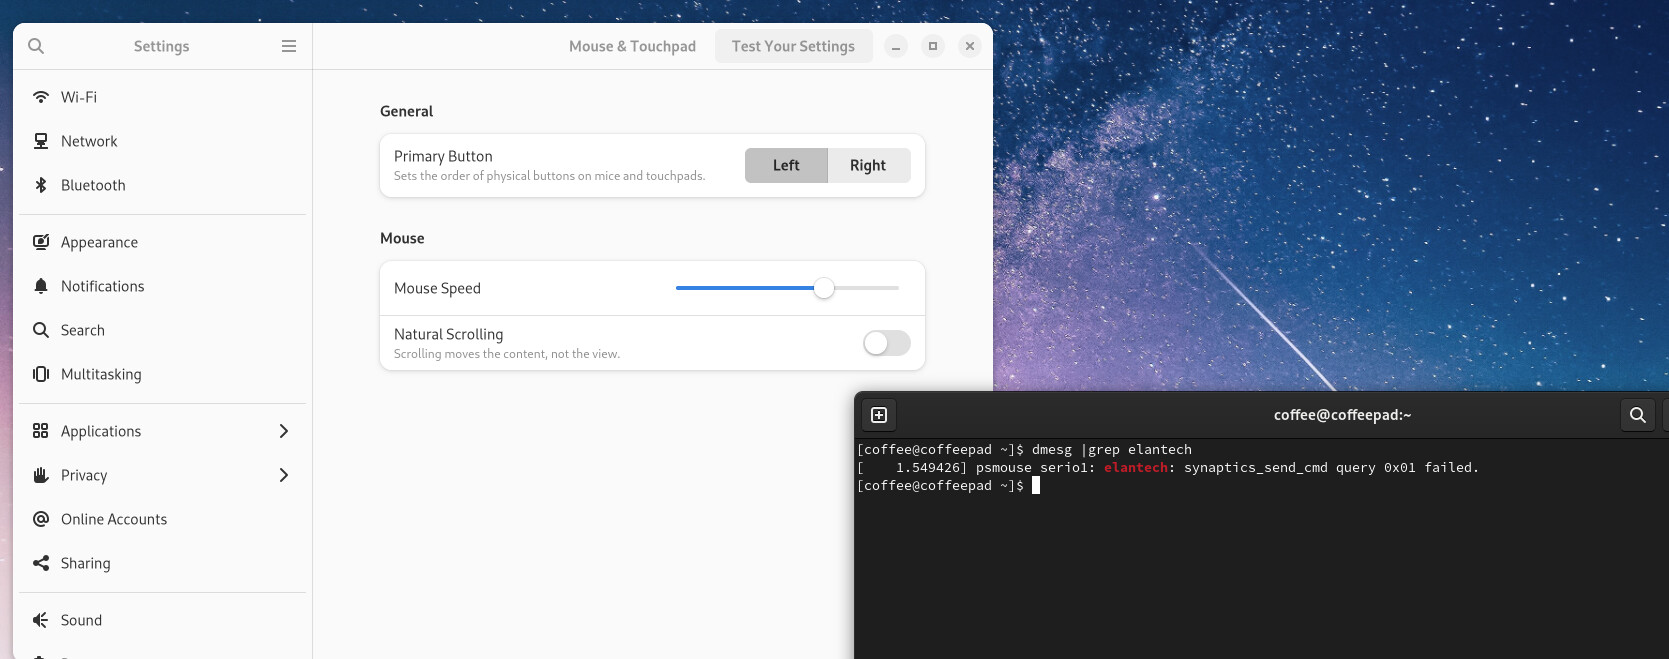Open the Settings hamburger menu
The height and width of the screenshot is (659, 1669).
pyautogui.click(x=289, y=46)
